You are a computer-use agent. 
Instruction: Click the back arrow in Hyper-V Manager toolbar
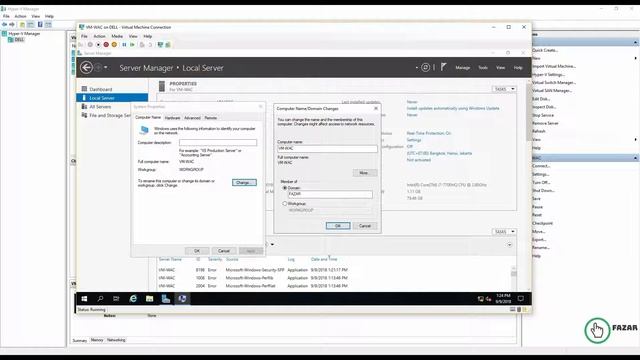tap(4, 24)
